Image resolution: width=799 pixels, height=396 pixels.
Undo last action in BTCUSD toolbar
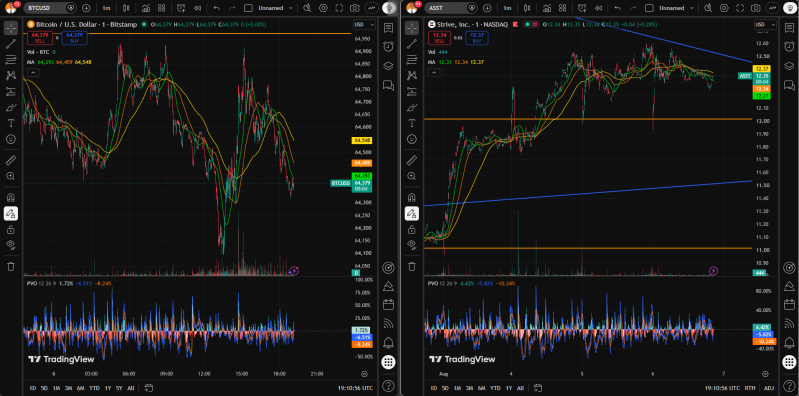click(x=217, y=8)
